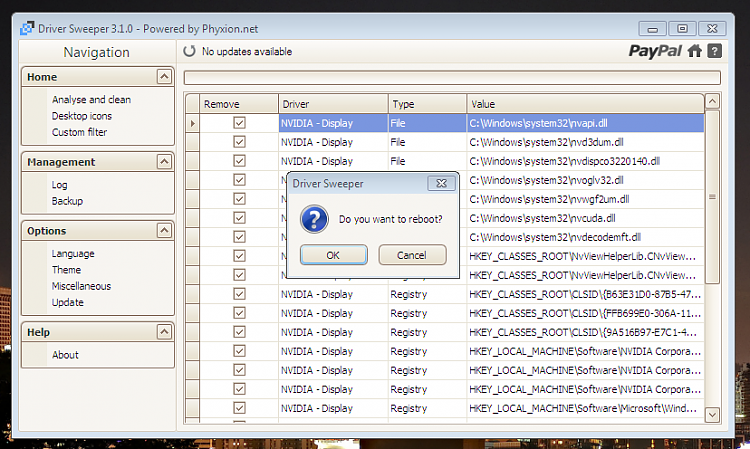Click NVIDIA - Display in nvdispco3220140.dll row
Image resolution: width=750 pixels, height=449 pixels.
[333, 161]
